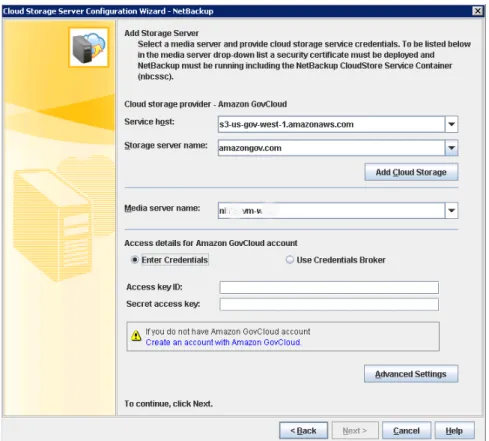The width and height of the screenshot is (489, 441).
Task: Open the Storage server name dropdown
Action: point(451,148)
